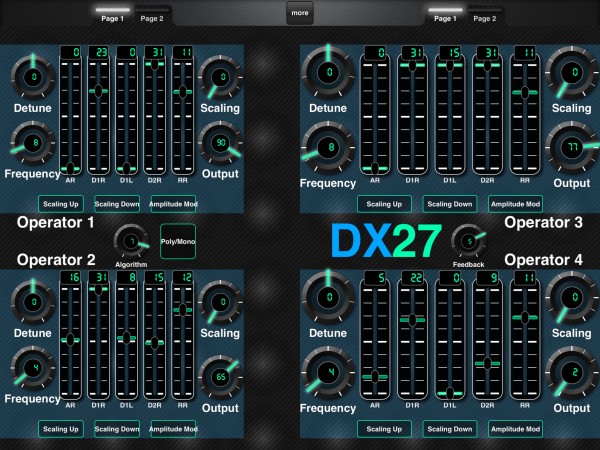Click Operator 2 Scaling knob
Image resolution: width=600 pixels, height=450 pixels.
point(220,302)
